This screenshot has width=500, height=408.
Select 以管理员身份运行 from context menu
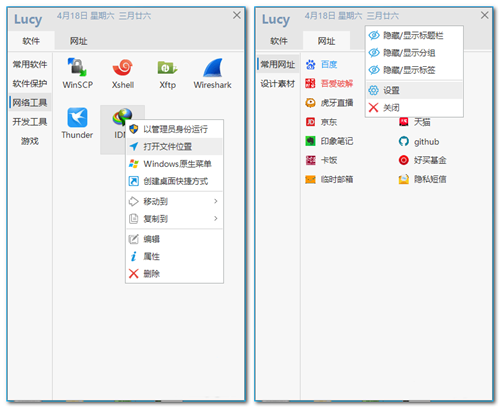tap(174, 129)
